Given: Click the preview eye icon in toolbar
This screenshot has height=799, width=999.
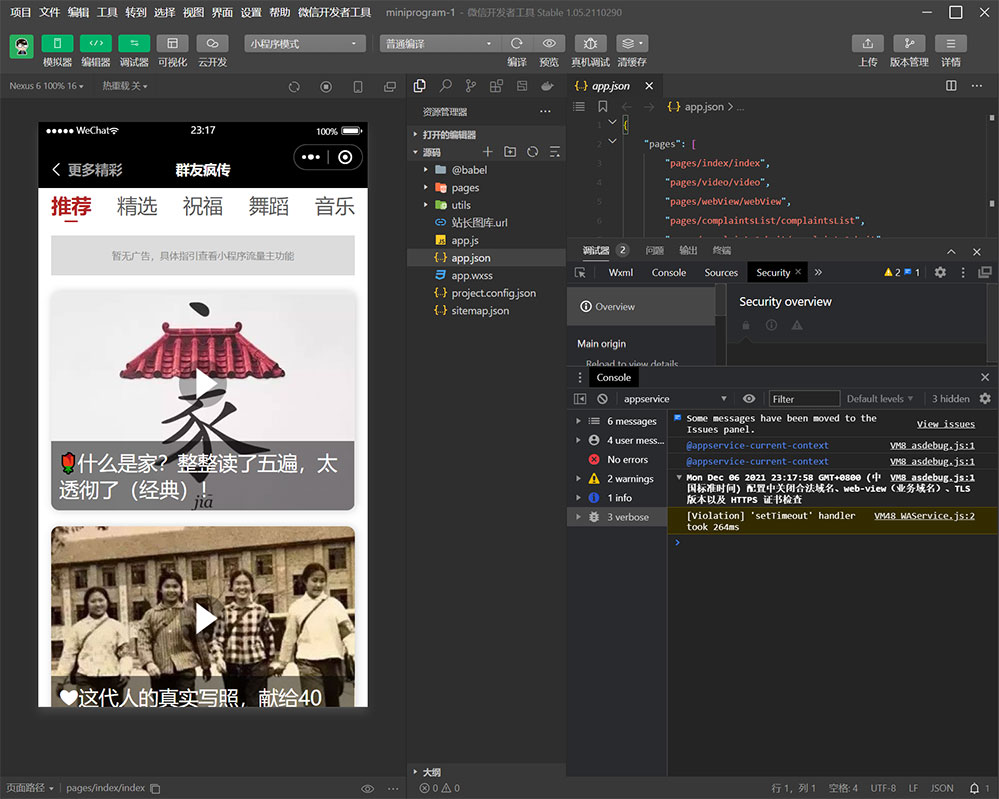Looking at the screenshot, I should 549,44.
